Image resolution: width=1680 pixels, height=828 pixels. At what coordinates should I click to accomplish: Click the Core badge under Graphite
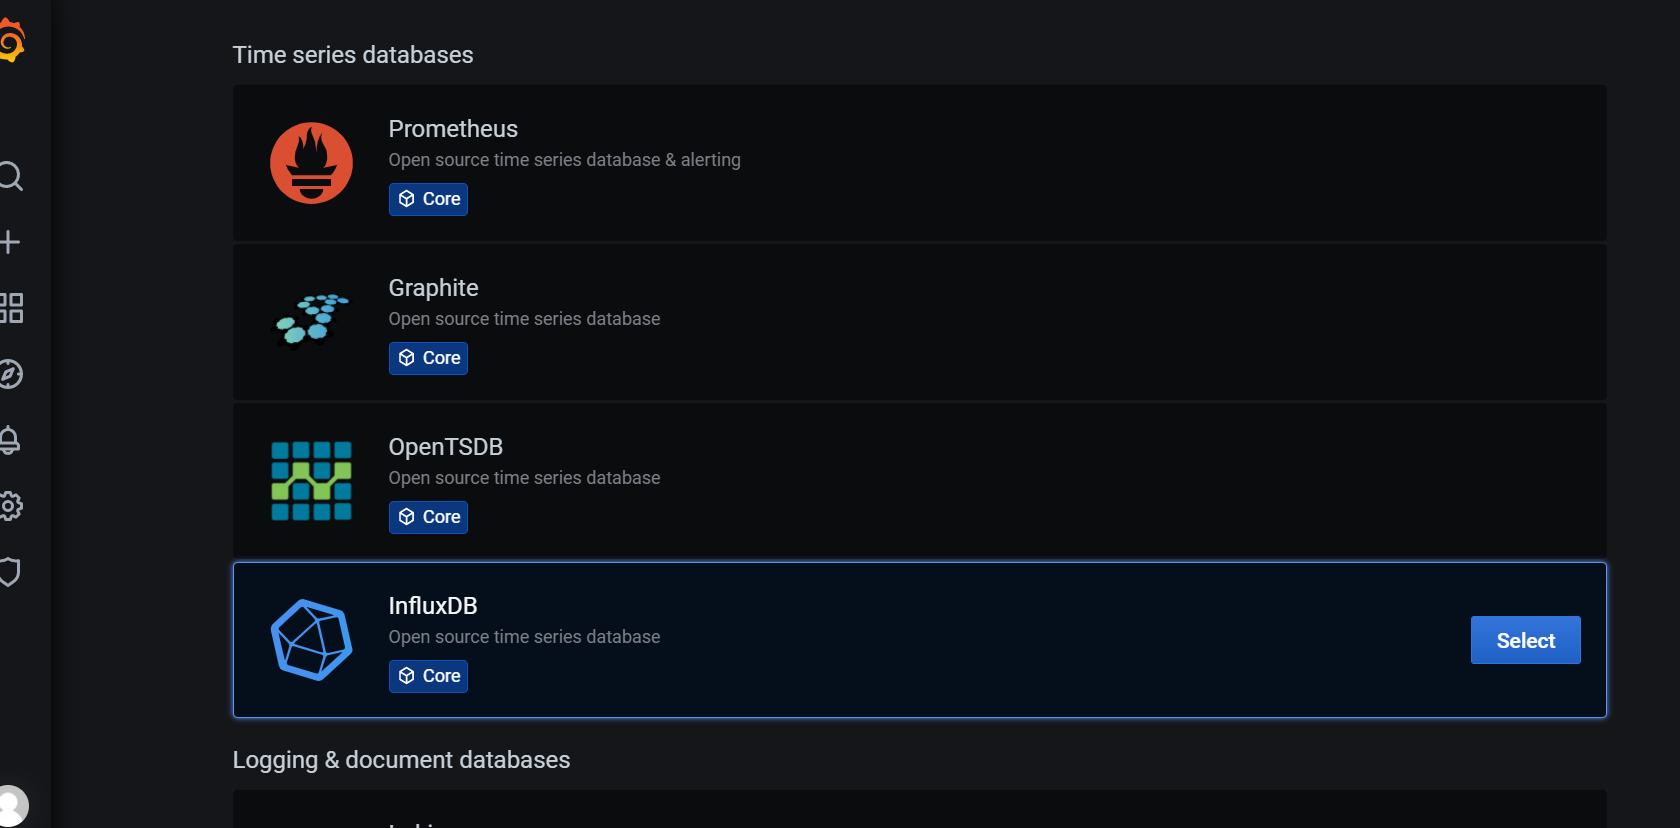pyautogui.click(x=428, y=358)
